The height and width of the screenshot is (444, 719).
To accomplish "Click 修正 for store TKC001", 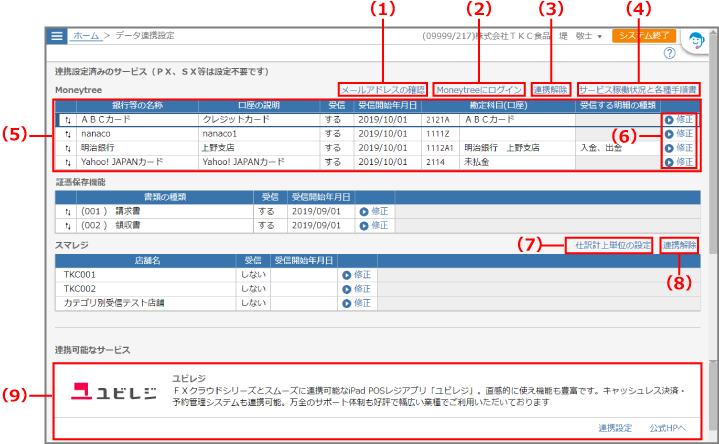I will tap(356, 275).
